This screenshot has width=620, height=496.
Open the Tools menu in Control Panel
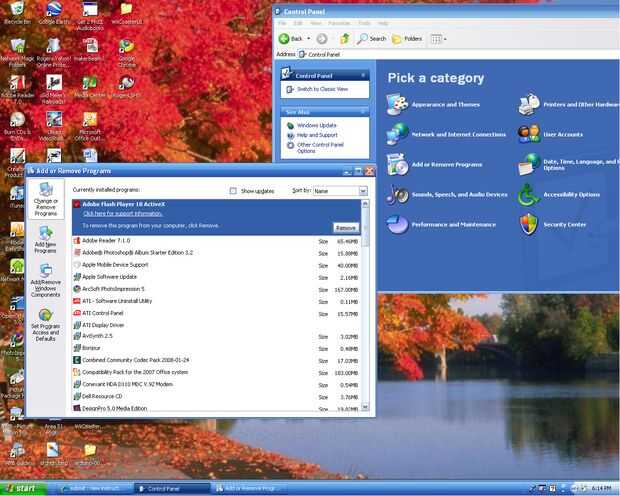(x=364, y=23)
